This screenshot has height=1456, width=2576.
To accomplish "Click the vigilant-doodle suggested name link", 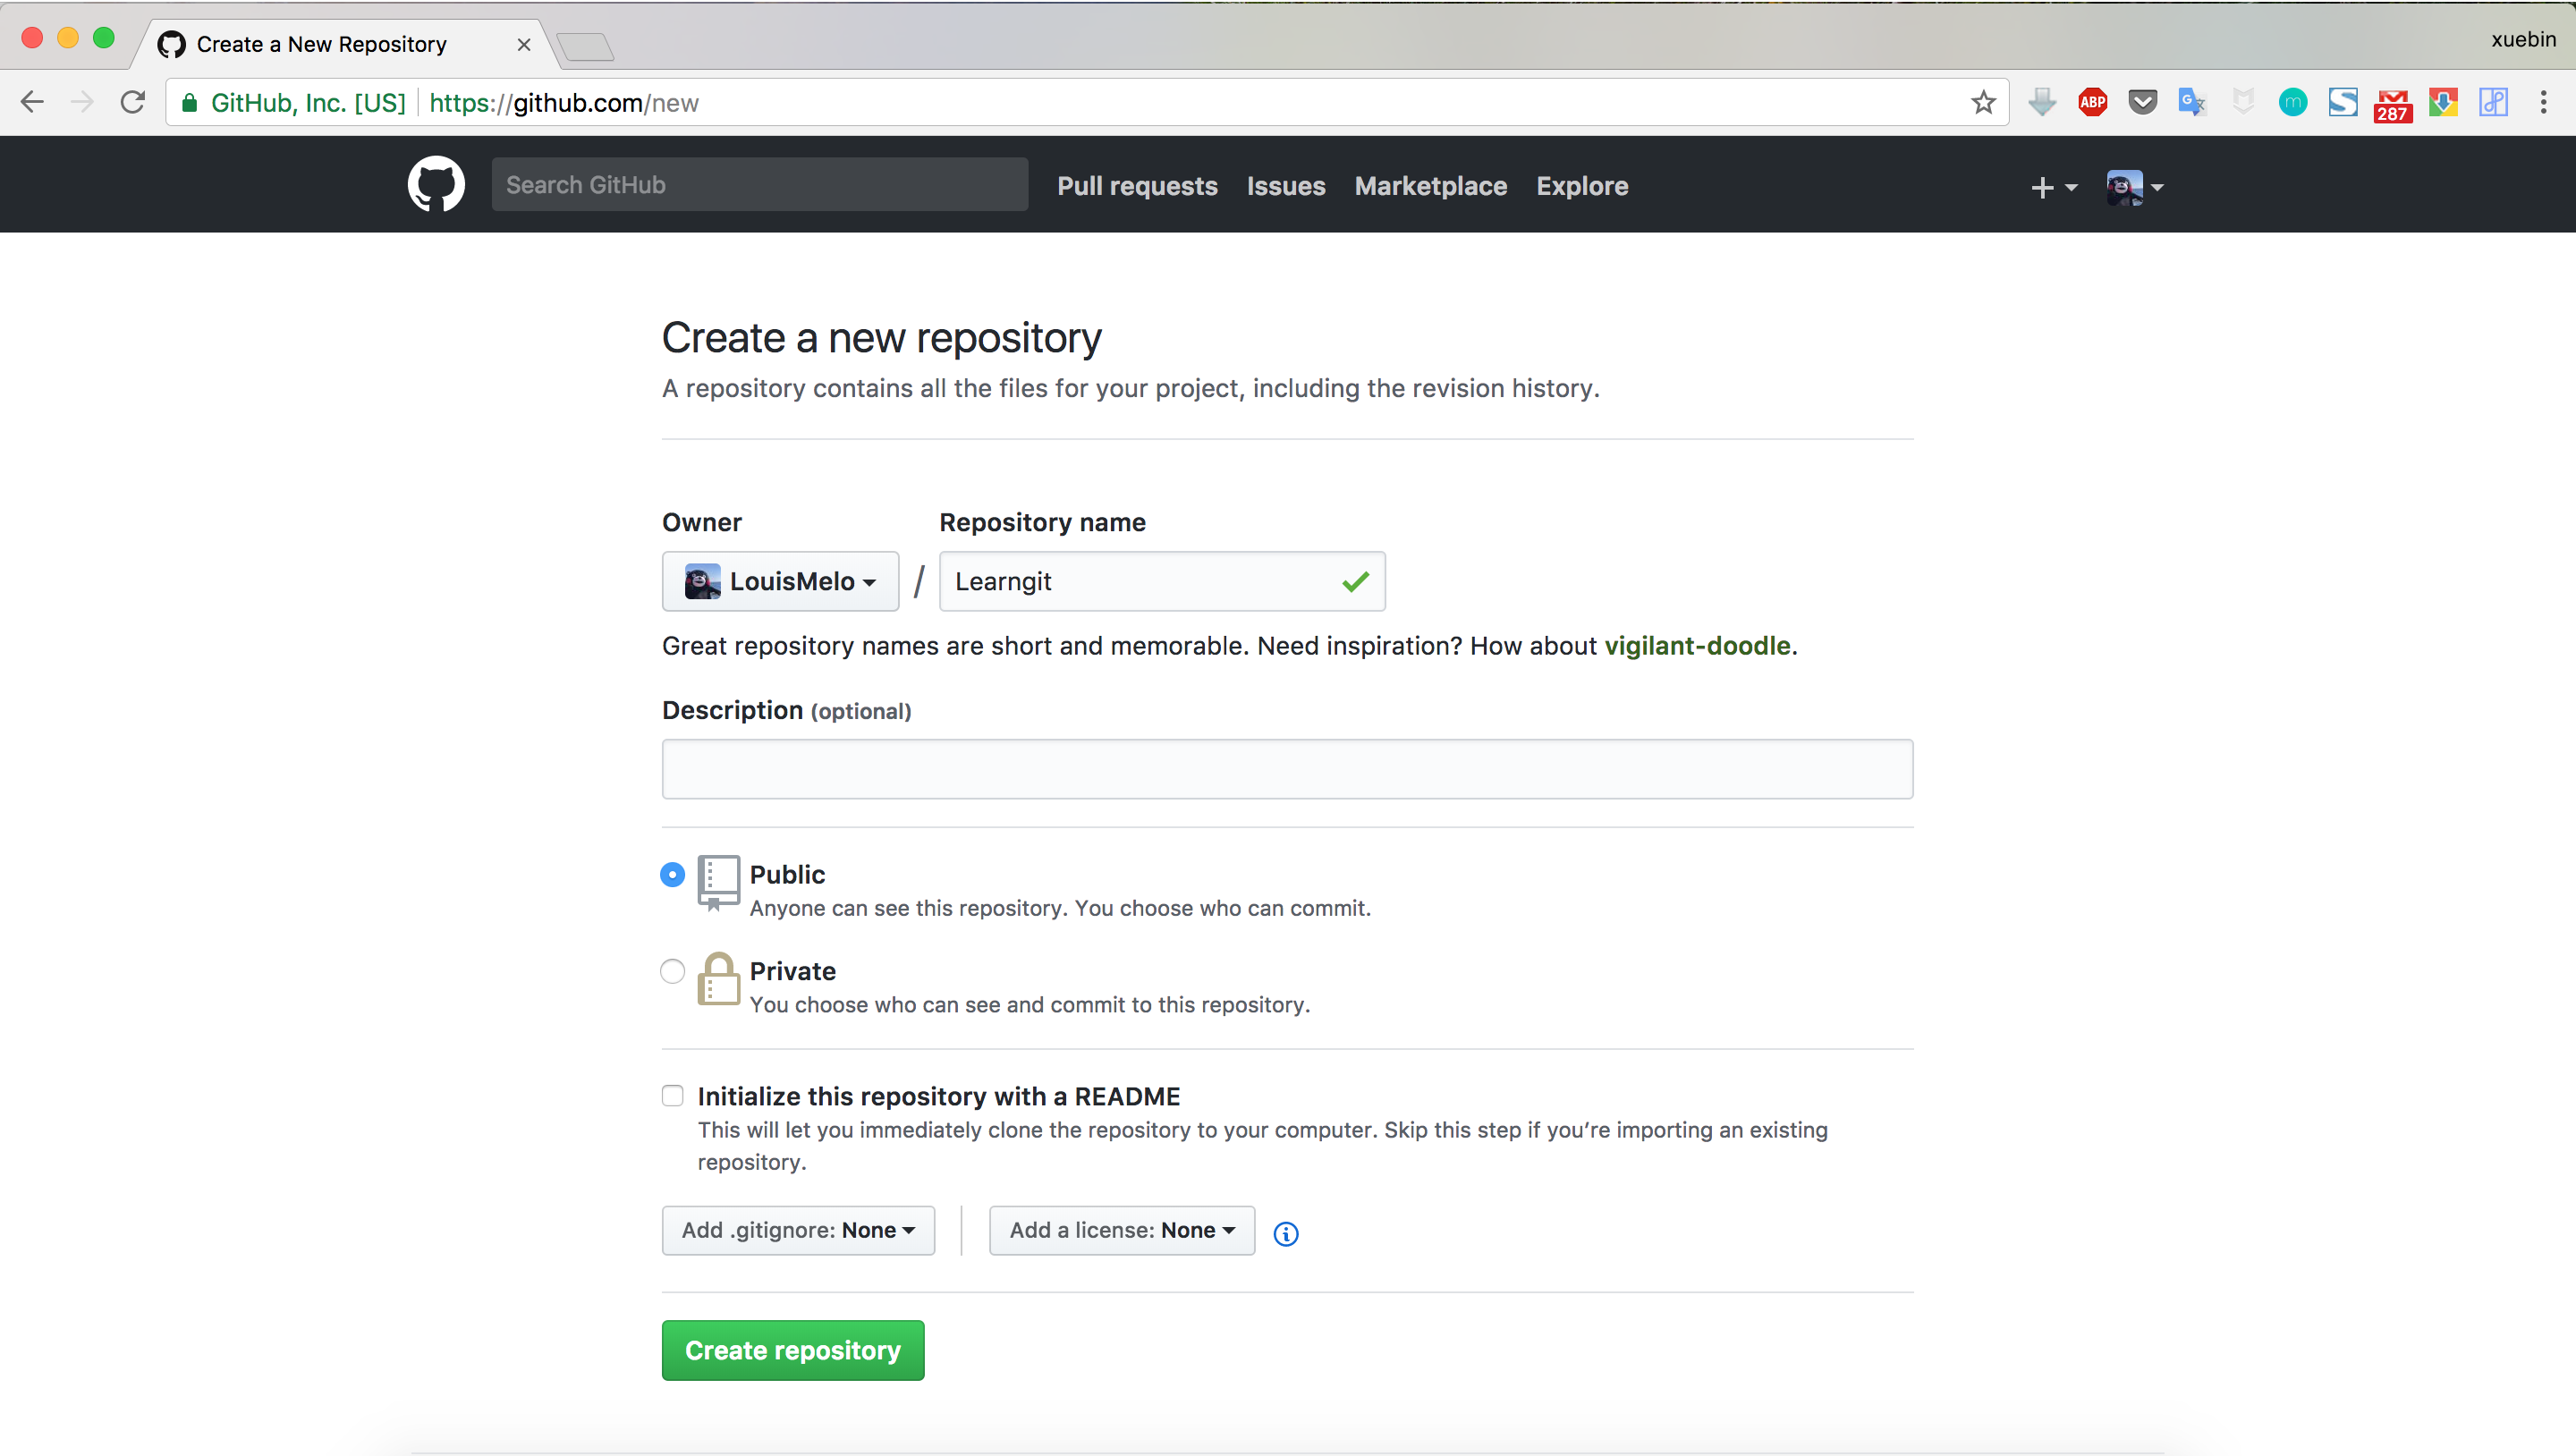I will coord(1697,644).
